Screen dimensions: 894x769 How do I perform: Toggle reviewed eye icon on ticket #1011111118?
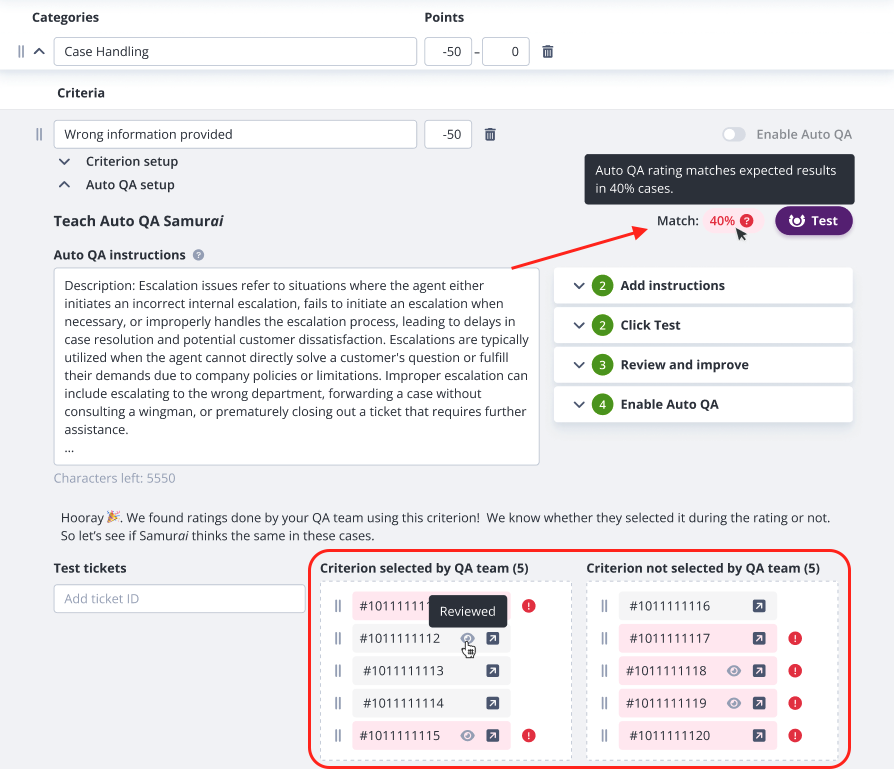[733, 671]
